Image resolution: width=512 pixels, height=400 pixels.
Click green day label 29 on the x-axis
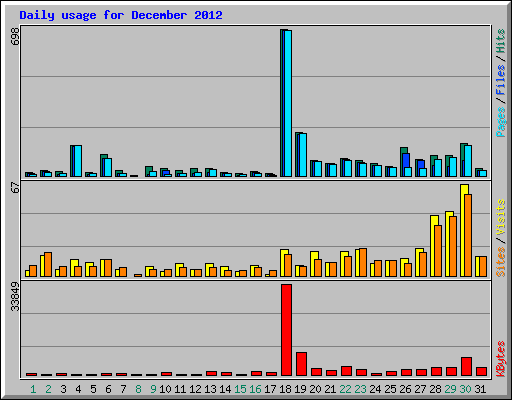pos(450,389)
